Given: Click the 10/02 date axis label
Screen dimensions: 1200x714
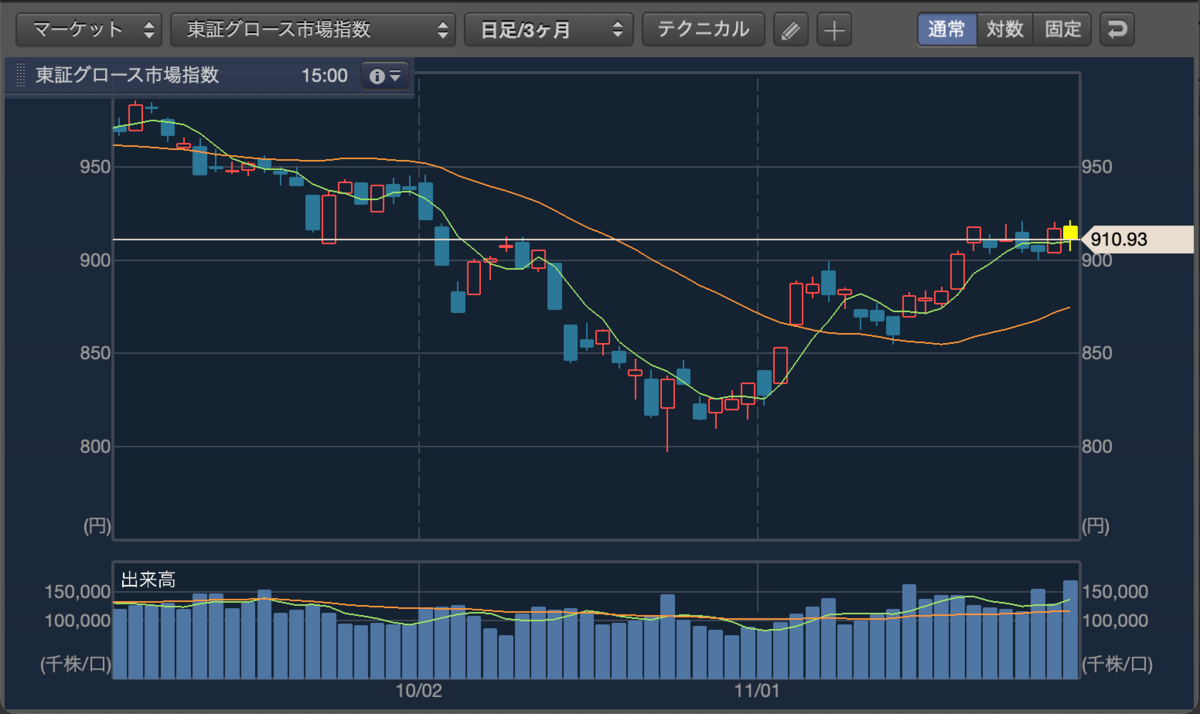Looking at the screenshot, I should [x=418, y=690].
